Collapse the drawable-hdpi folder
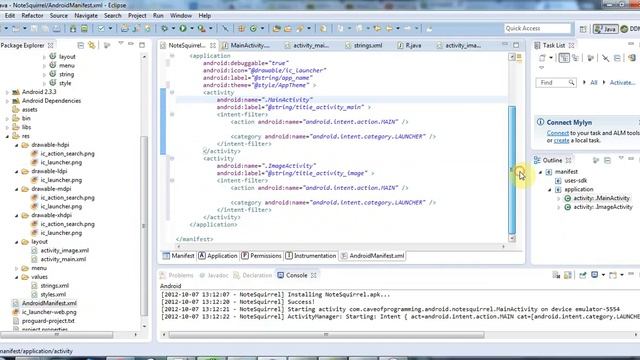640x360 pixels. (x=17, y=145)
